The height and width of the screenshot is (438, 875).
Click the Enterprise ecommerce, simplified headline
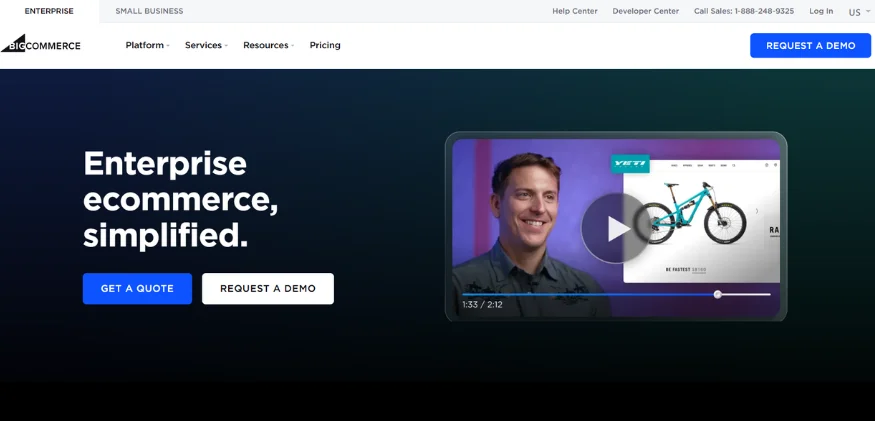click(x=181, y=199)
